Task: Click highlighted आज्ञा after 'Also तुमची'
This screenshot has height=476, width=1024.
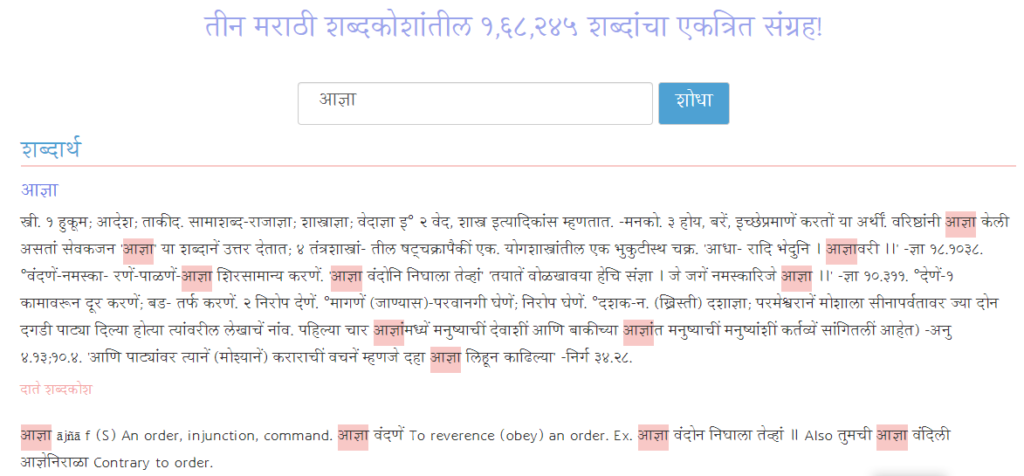Action: pos(891,436)
